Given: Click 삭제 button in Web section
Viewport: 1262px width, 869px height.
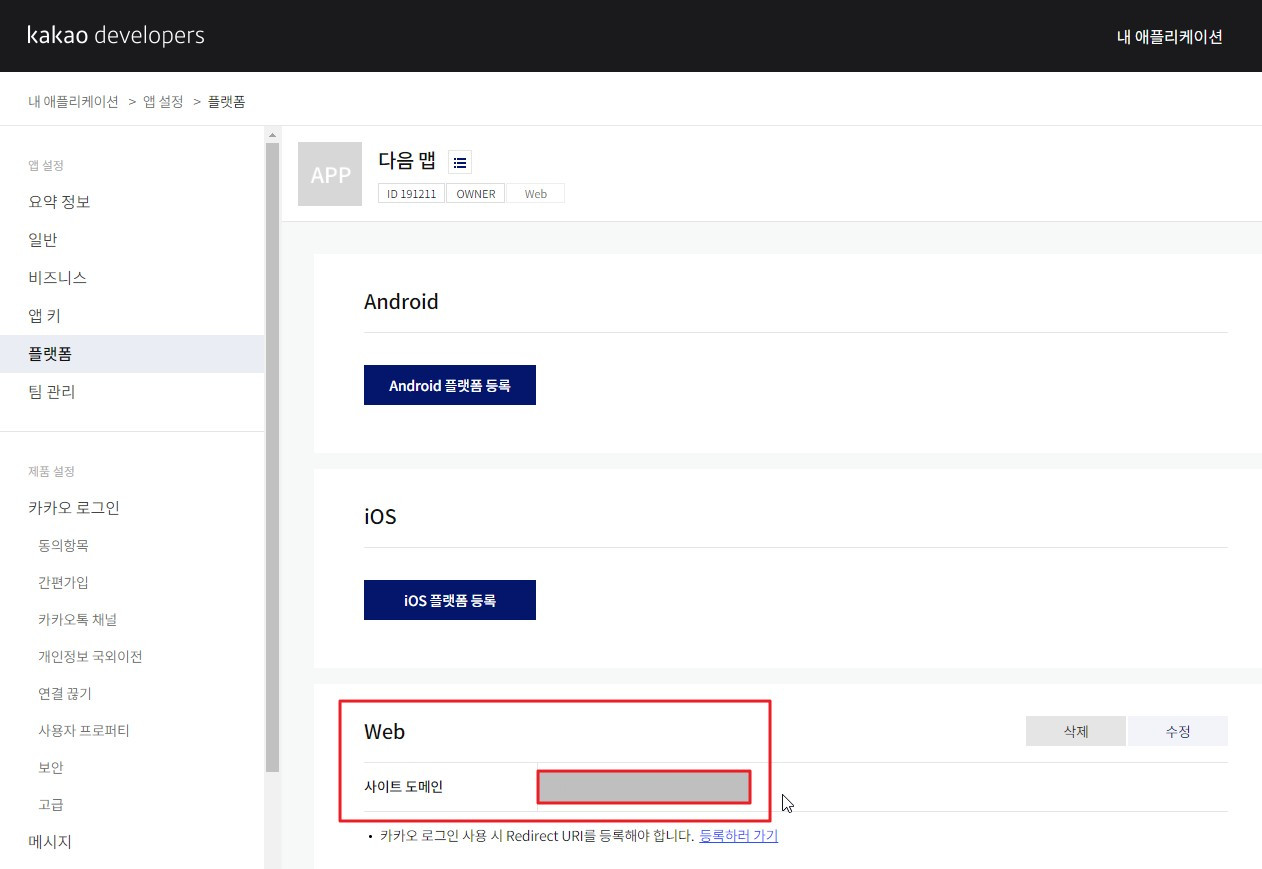Looking at the screenshot, I should 1076,731.
